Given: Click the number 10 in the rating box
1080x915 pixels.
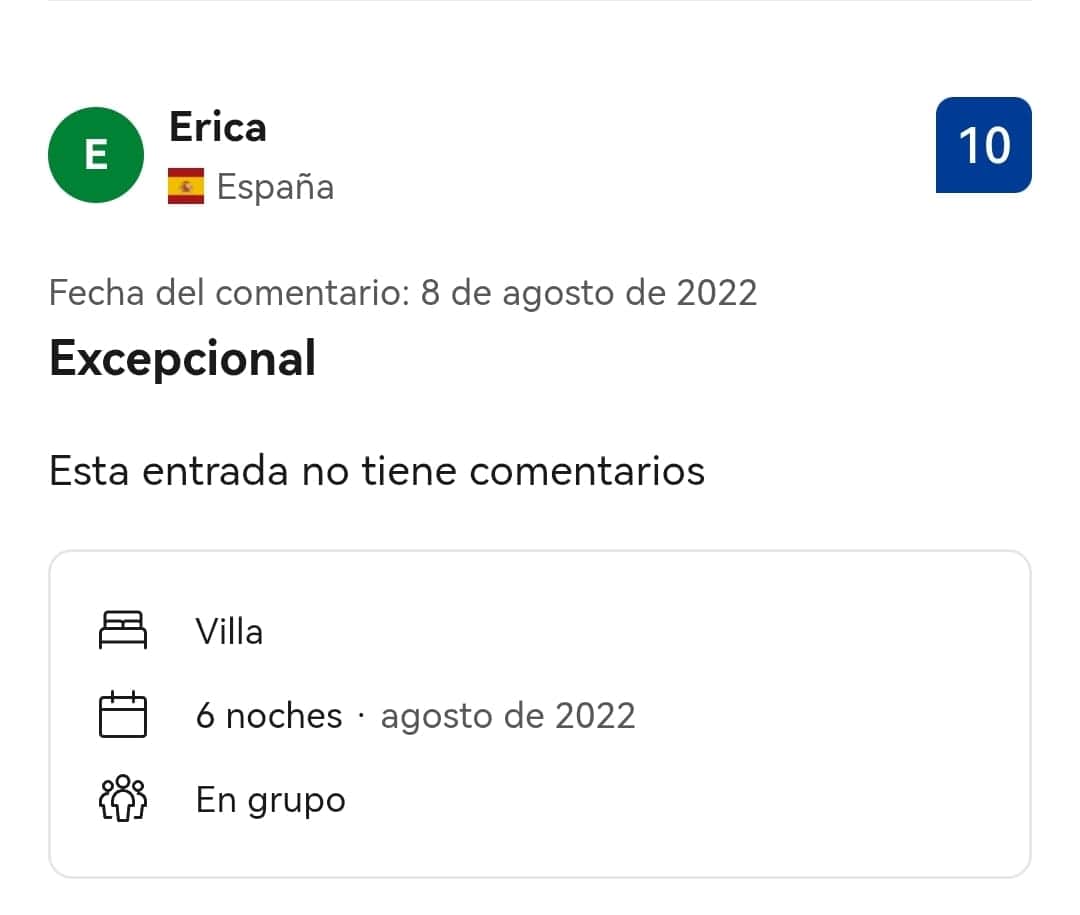Looking at the screenshot, I should 984,146.
